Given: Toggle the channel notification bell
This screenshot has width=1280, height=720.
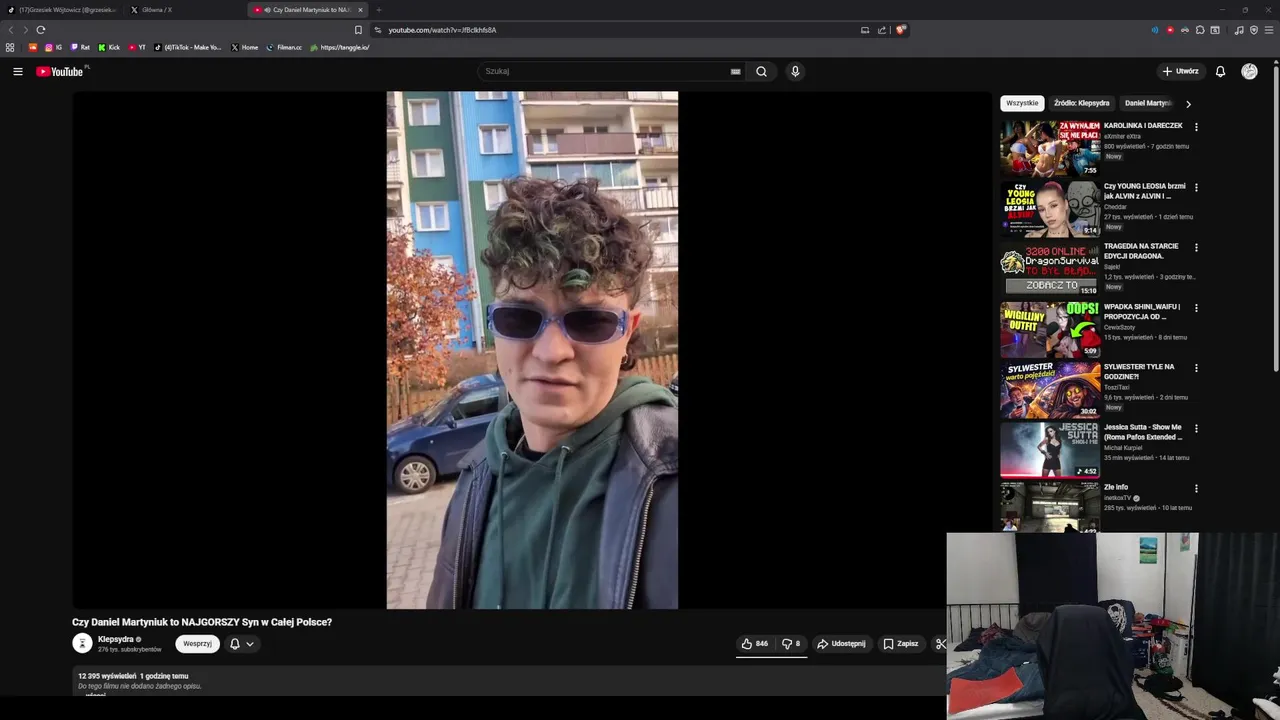Looking at the screenshot, I should point(235,644).
